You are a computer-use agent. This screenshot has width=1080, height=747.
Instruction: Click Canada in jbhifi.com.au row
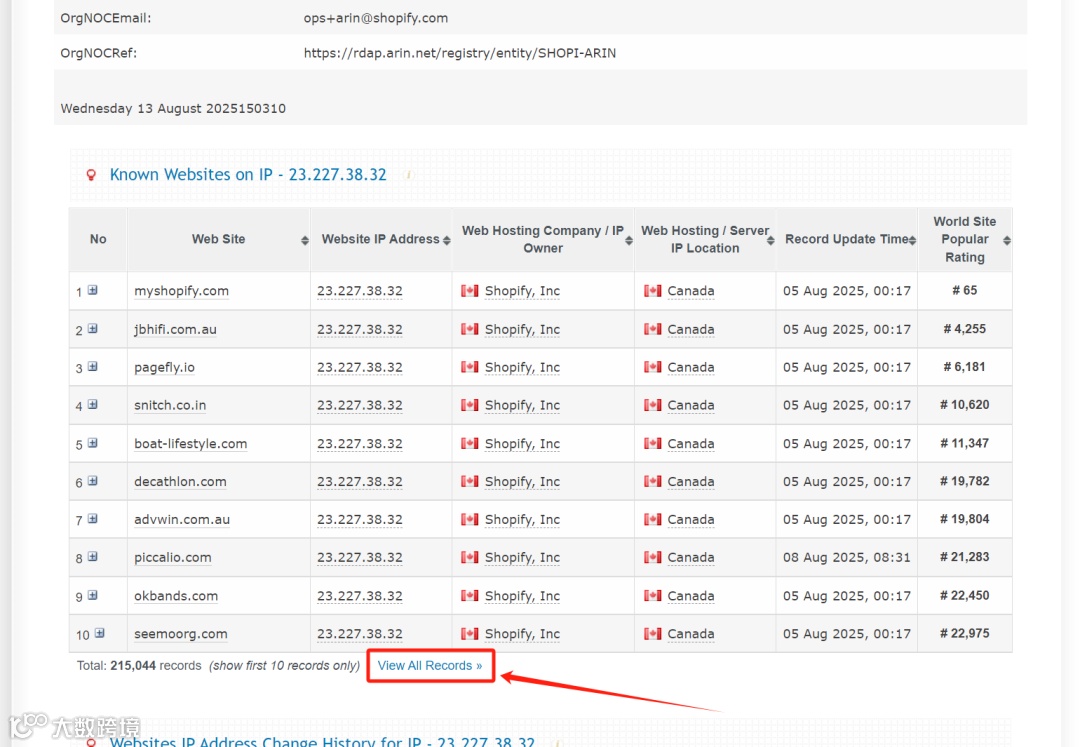690,329
